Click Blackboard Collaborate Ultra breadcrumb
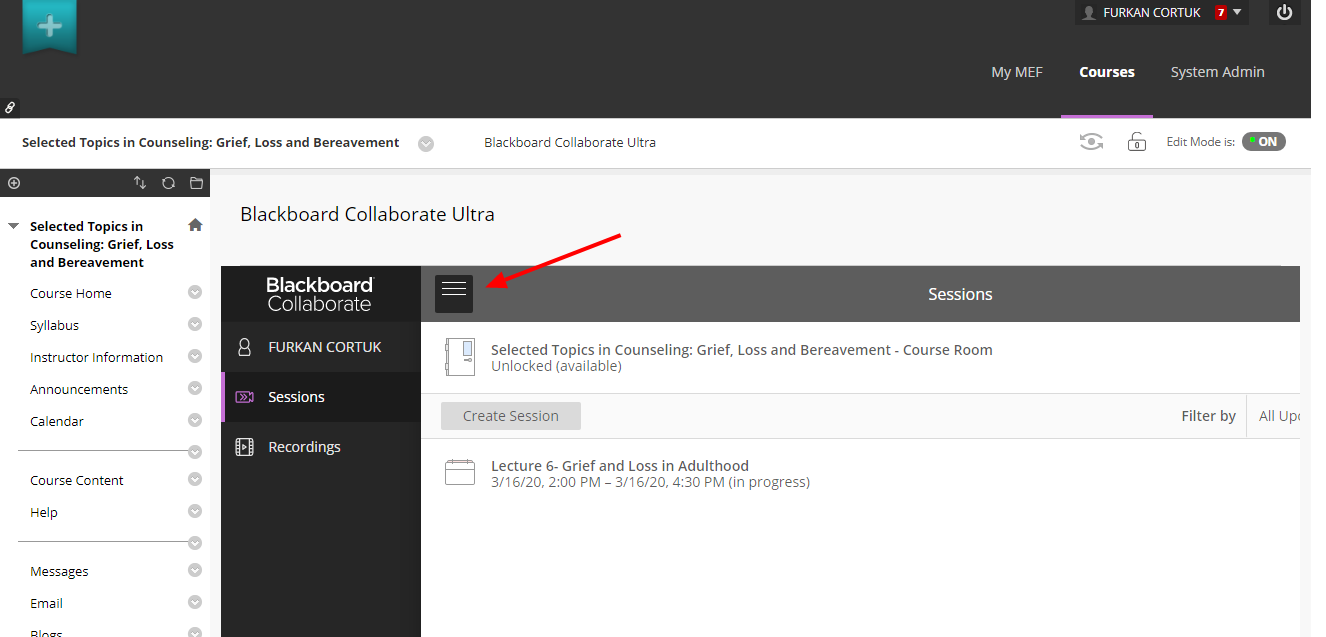The image size is (1326, 637). tap(570, 143)
